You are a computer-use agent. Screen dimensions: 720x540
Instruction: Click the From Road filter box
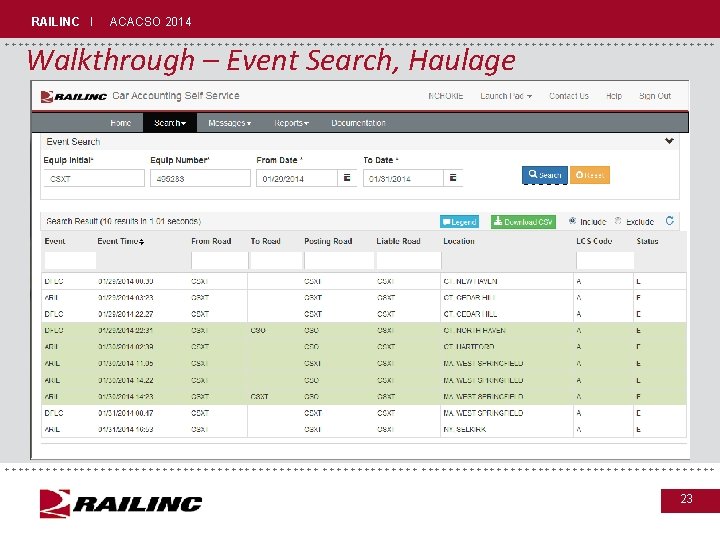[219, 260]
